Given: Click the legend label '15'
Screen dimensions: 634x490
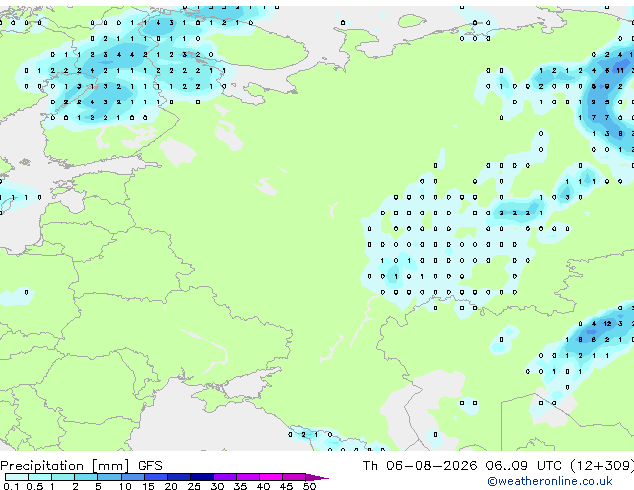Looking at the screenshot, I should point(148,486).
